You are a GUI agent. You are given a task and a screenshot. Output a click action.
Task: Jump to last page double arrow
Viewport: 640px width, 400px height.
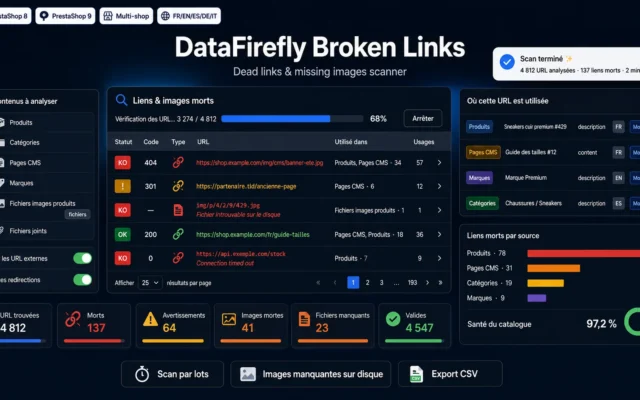coord(440,282)
